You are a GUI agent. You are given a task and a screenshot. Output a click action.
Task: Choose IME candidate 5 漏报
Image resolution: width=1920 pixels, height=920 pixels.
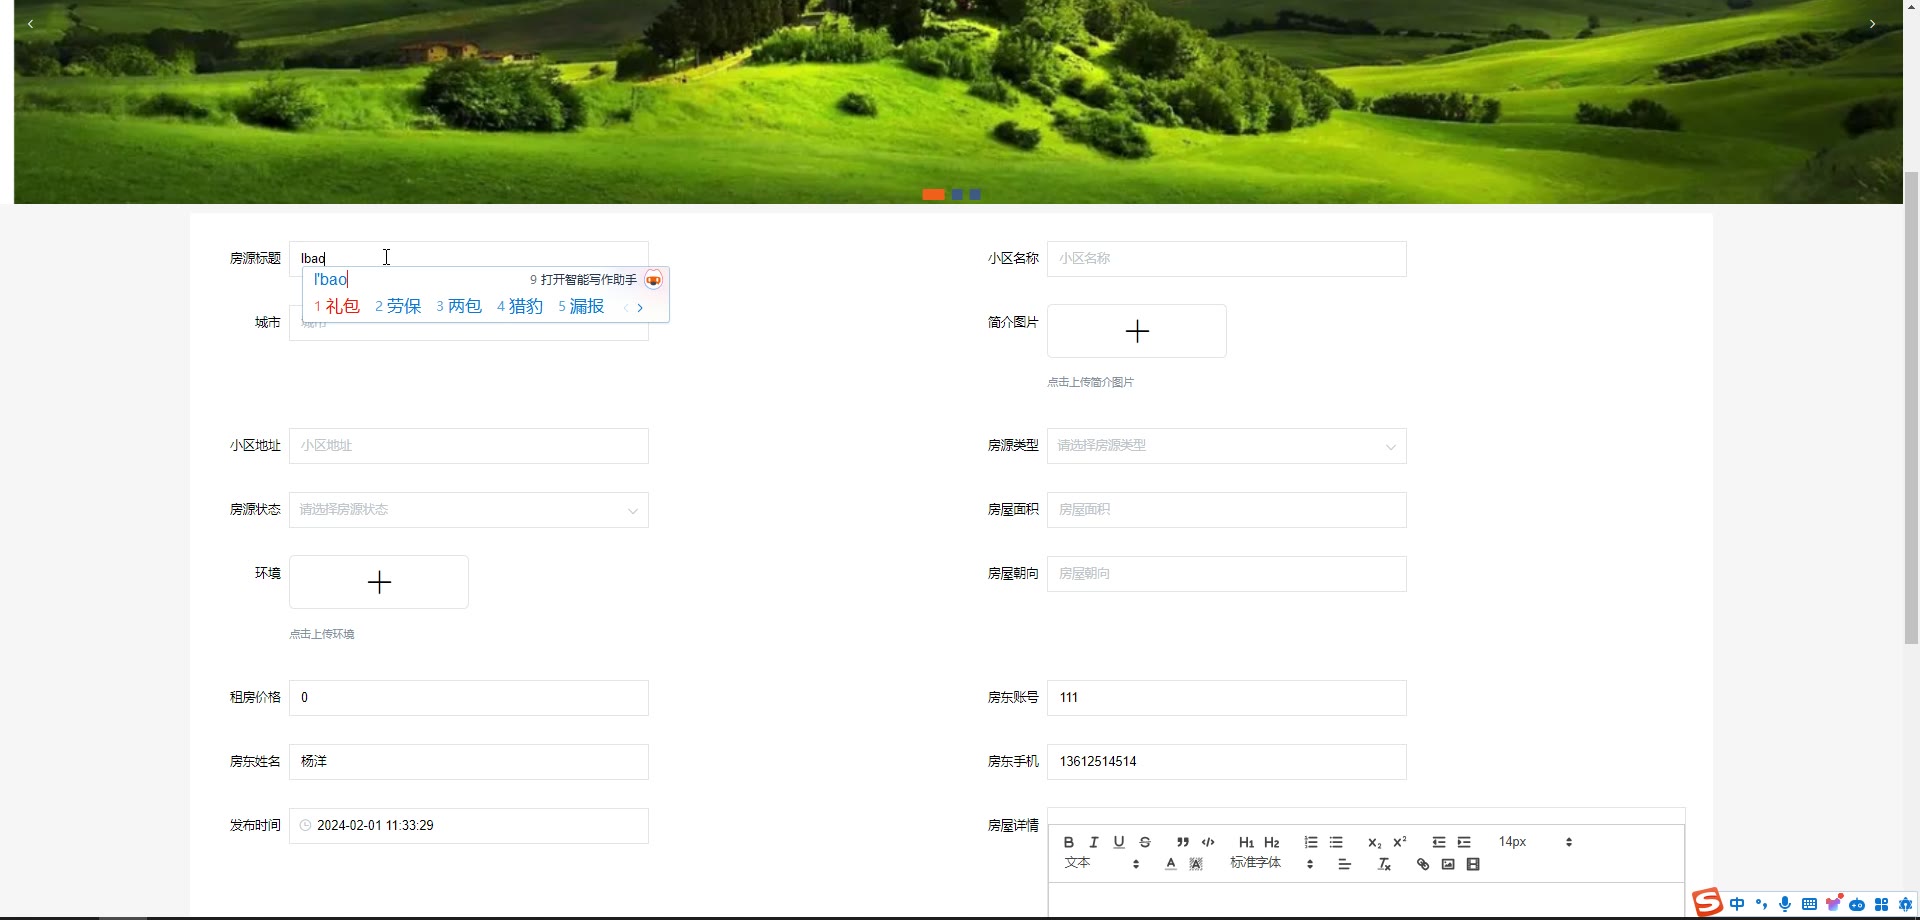581,307
